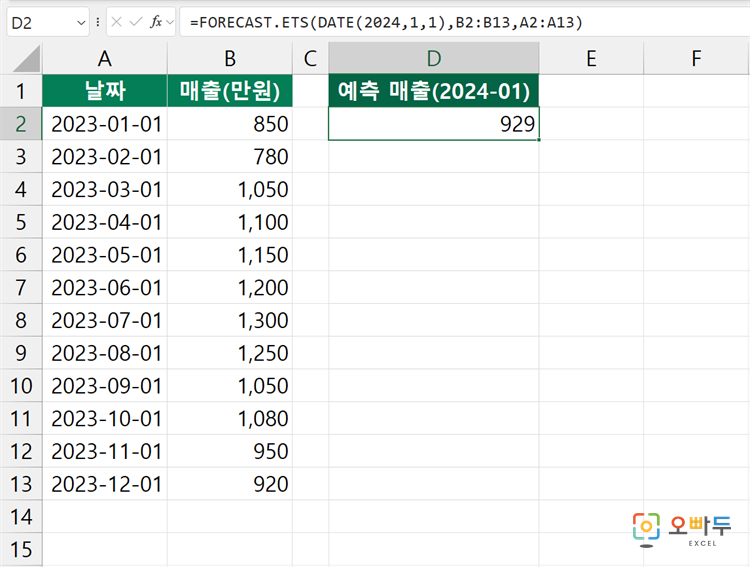
Task: Click date cell 2023-04-01
Action: coord(105,222)
